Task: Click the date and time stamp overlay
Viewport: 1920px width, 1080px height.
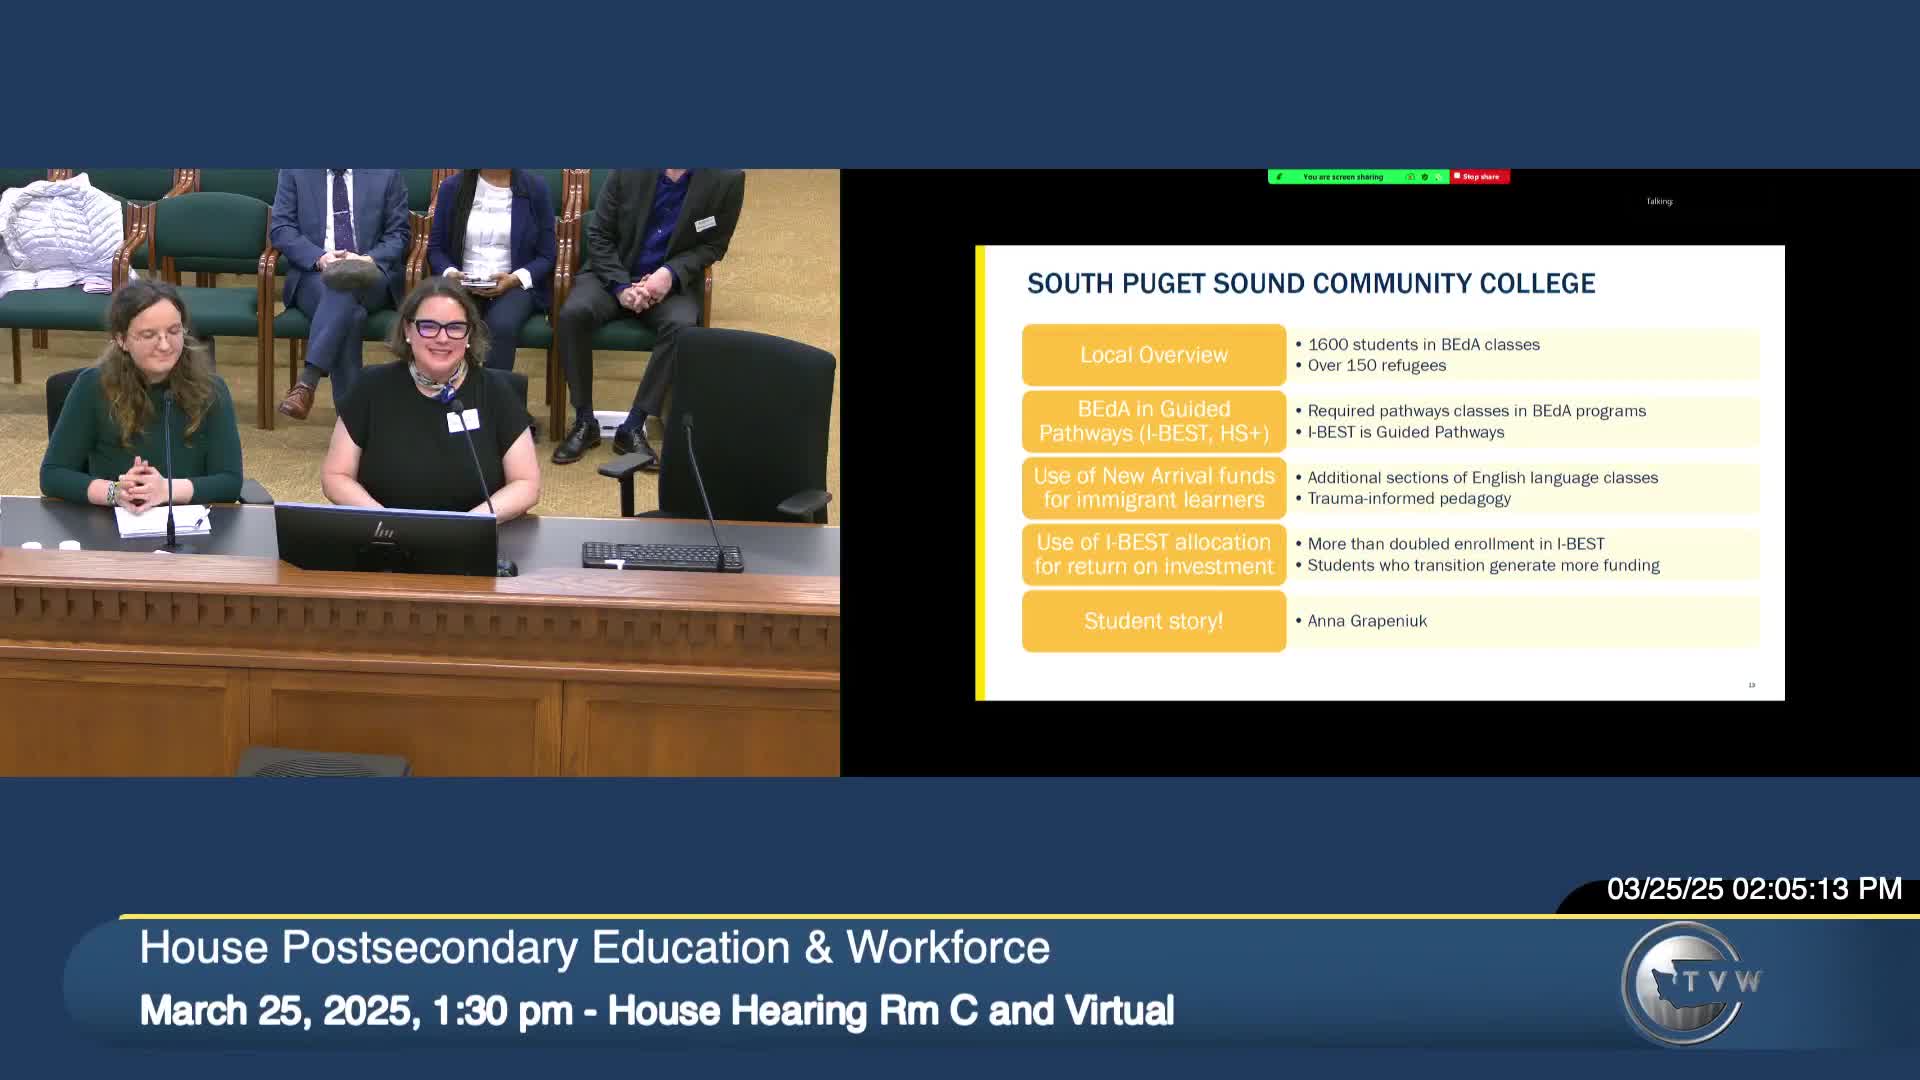Action: tap(1753, 889)
